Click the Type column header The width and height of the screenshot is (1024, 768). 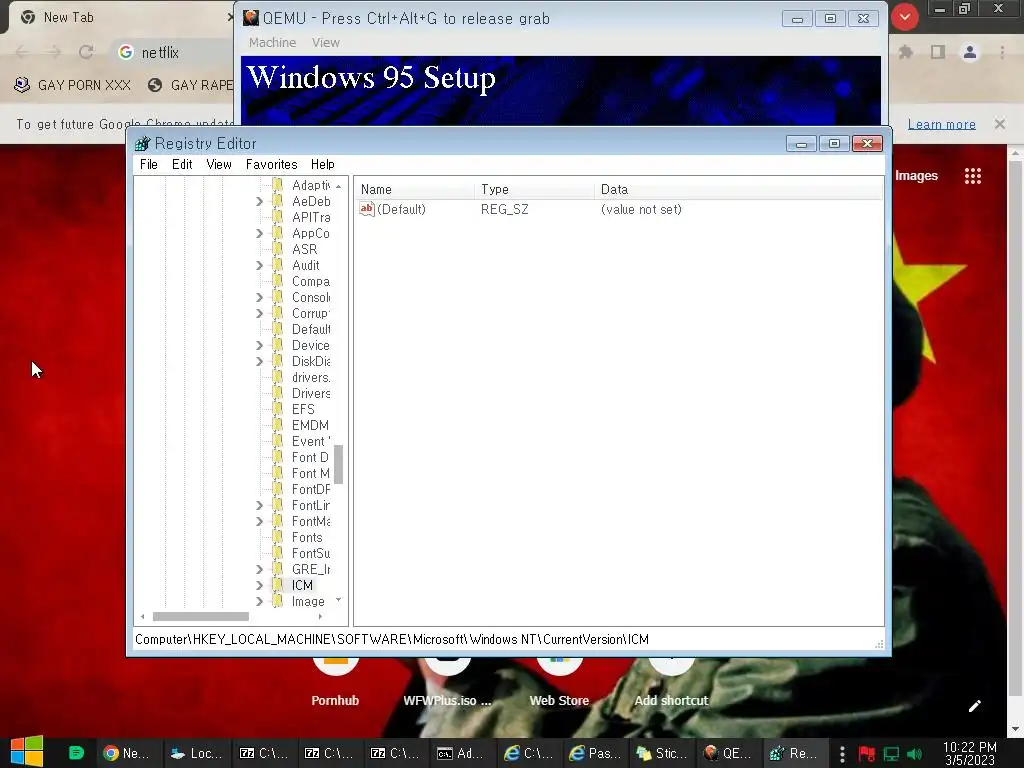click(535, 189)
